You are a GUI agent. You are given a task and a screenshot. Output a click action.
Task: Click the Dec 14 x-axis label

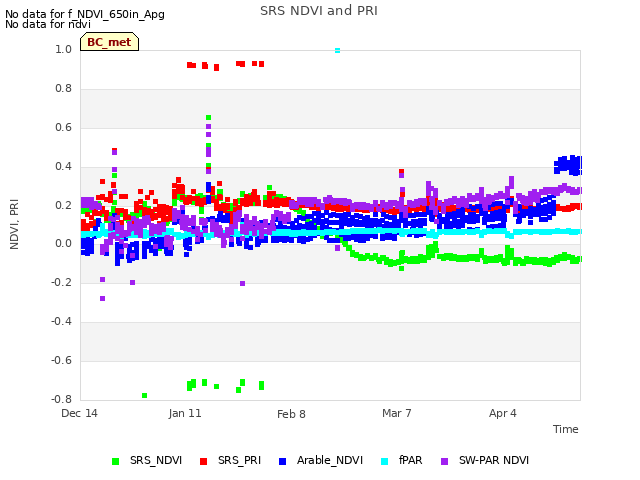click(79, 413)
